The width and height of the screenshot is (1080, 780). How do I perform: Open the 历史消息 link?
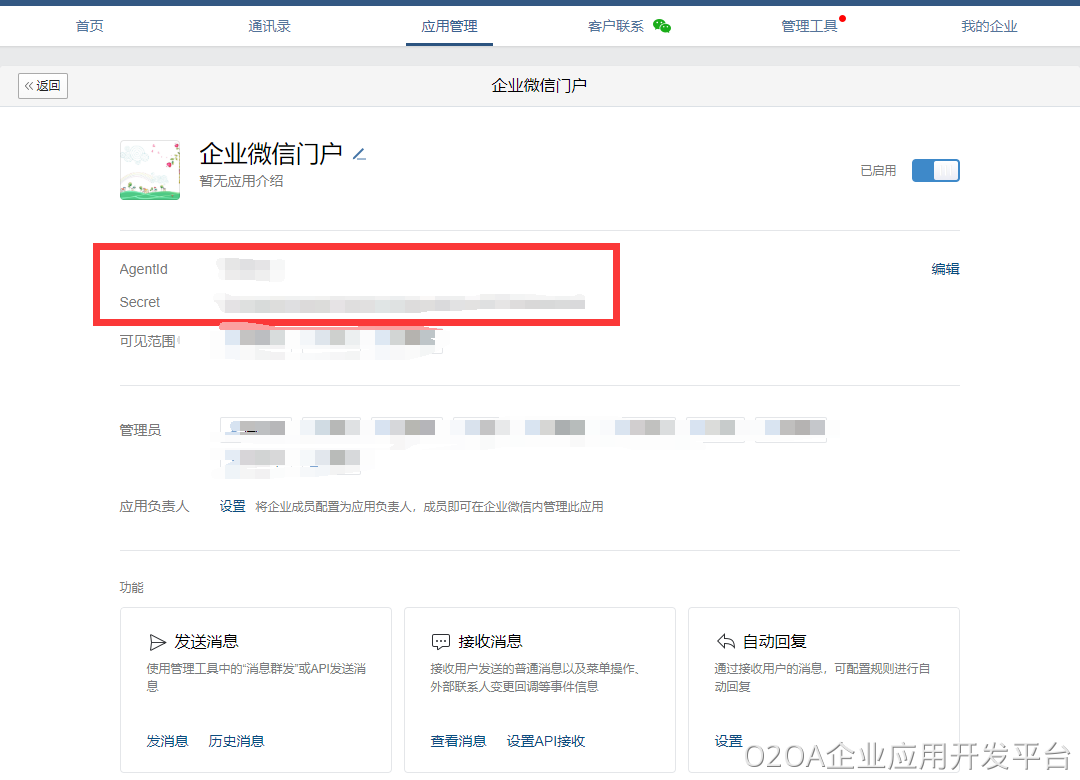(236, 741)
